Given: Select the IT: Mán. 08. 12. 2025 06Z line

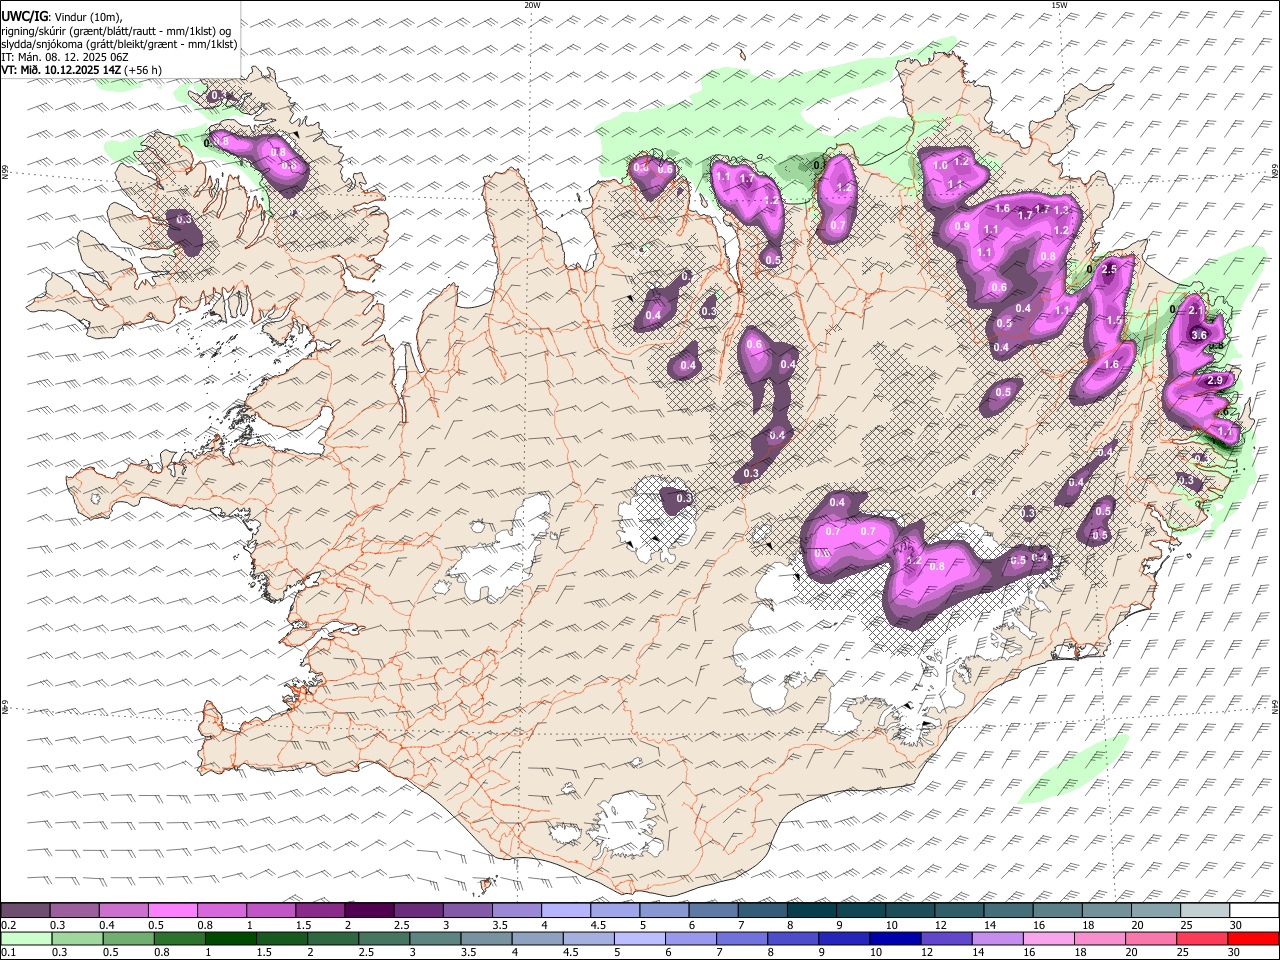Looking at the screenshot, I should coord(65,57).
